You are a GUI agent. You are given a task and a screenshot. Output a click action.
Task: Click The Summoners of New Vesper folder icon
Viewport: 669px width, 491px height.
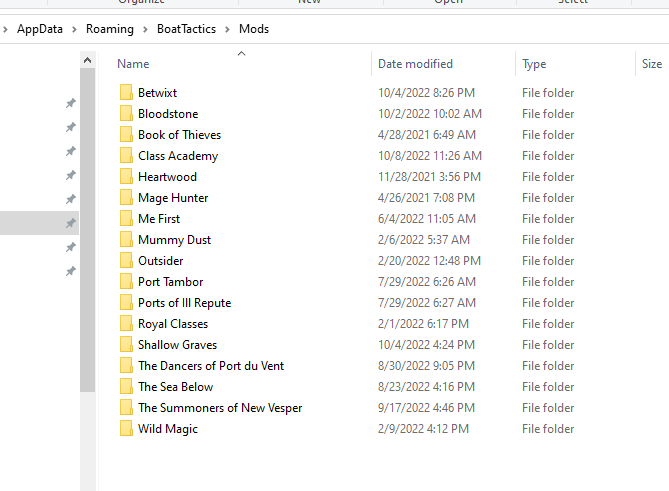point(126,407)
